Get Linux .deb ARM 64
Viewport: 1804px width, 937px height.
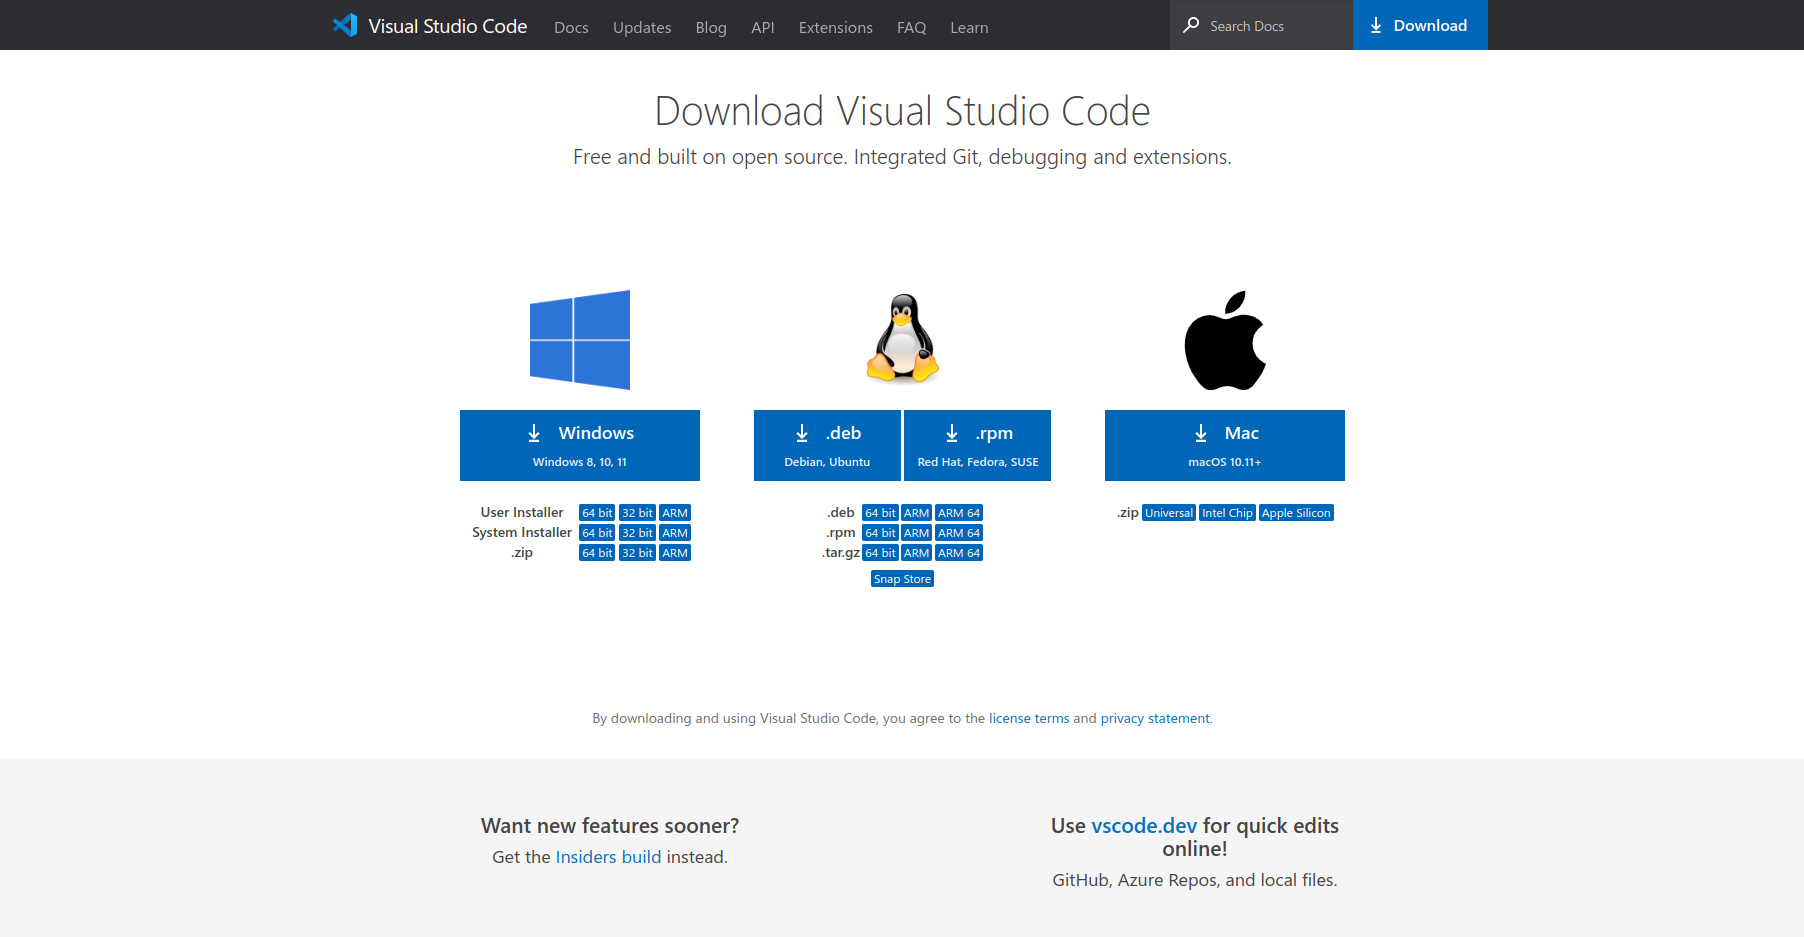tap(959, 513)
